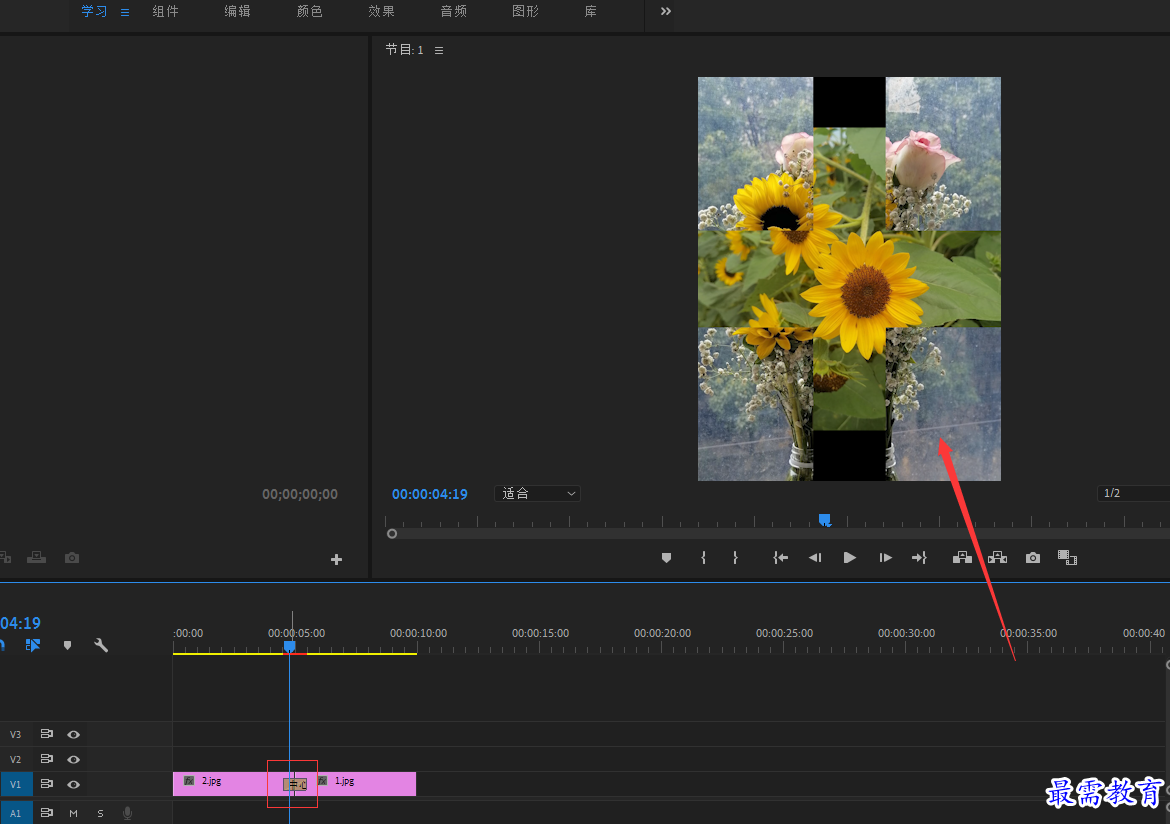The image size is (1170, 824).
Task: Click the fx badge on 2.jpg
Action: tap(189, 781)
